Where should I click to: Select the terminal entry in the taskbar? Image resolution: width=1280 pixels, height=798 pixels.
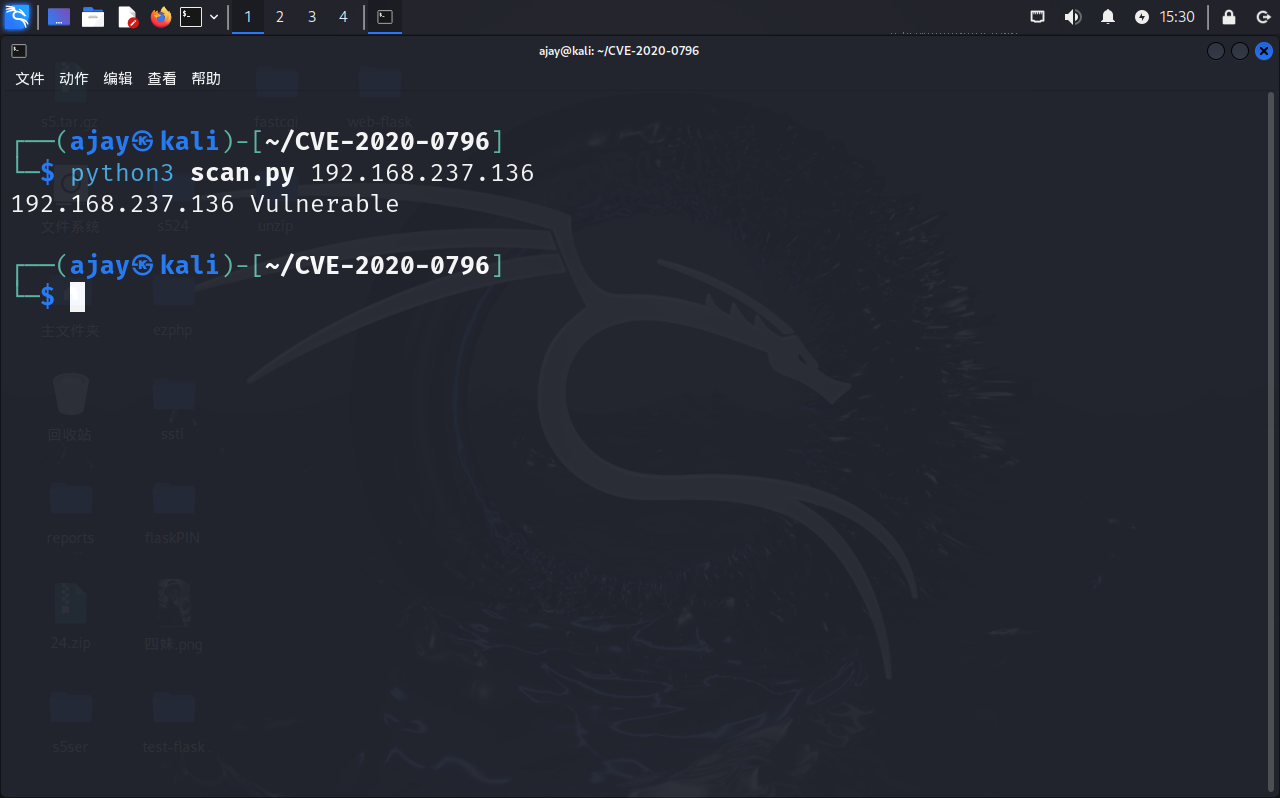coord(385,17)
